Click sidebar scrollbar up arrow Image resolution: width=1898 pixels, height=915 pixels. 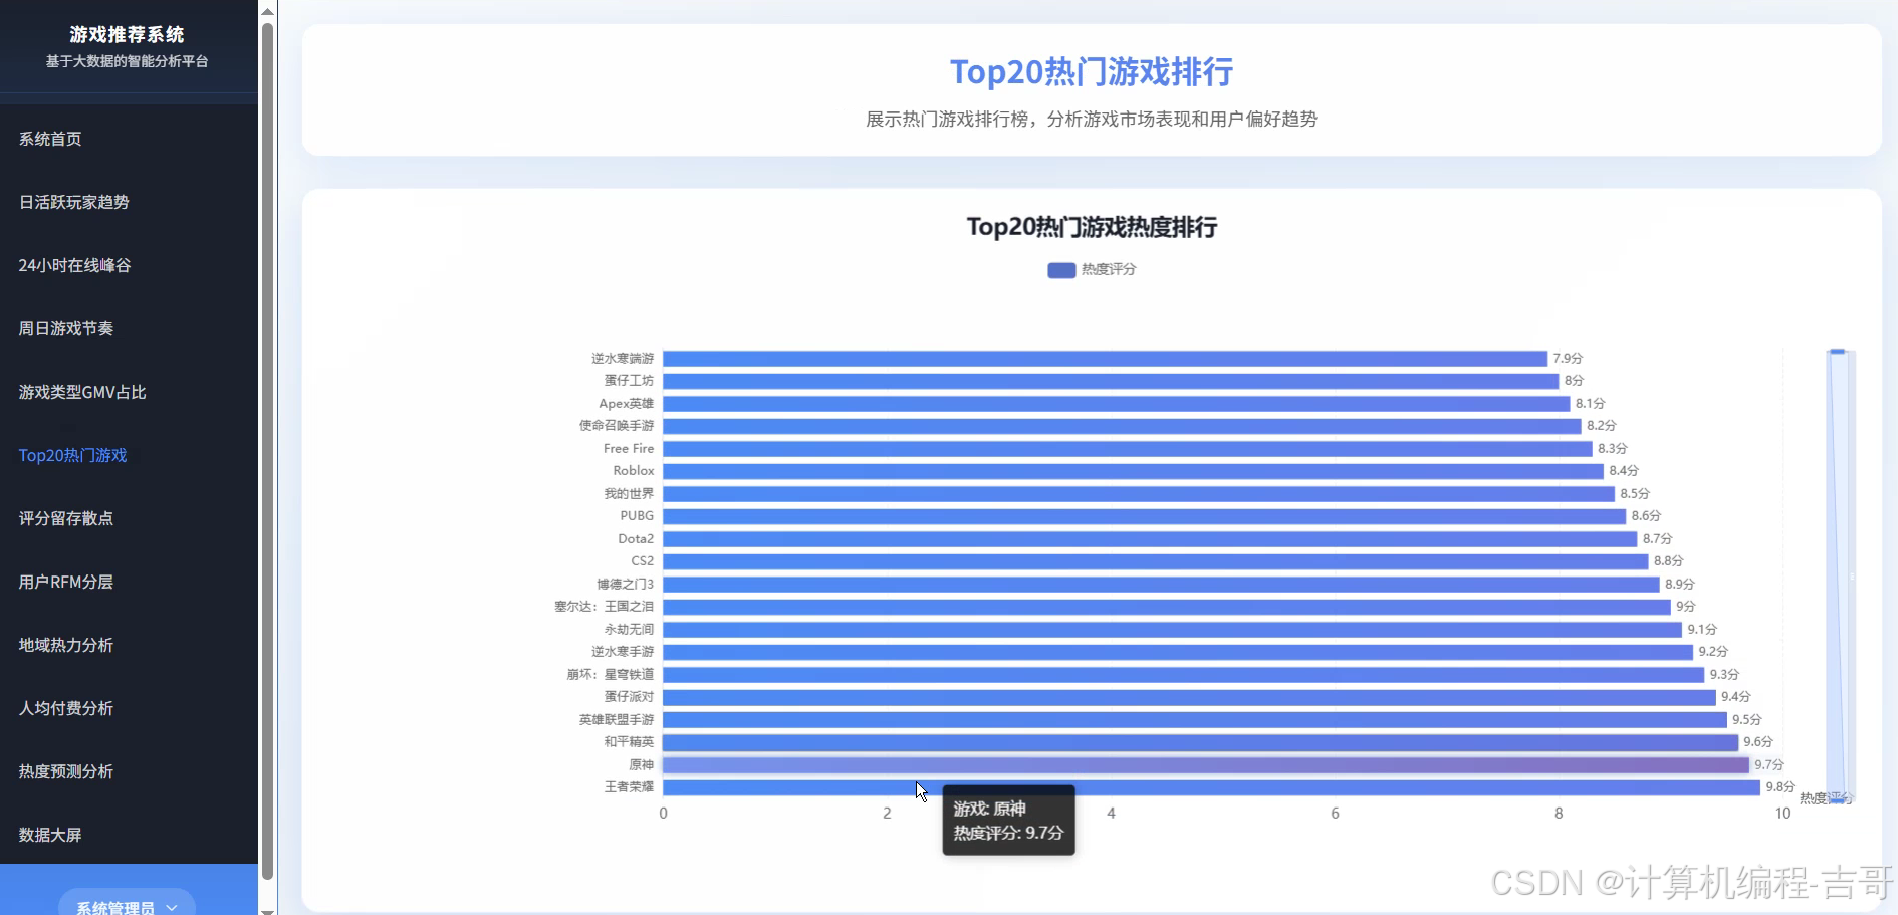pos(267,10)
